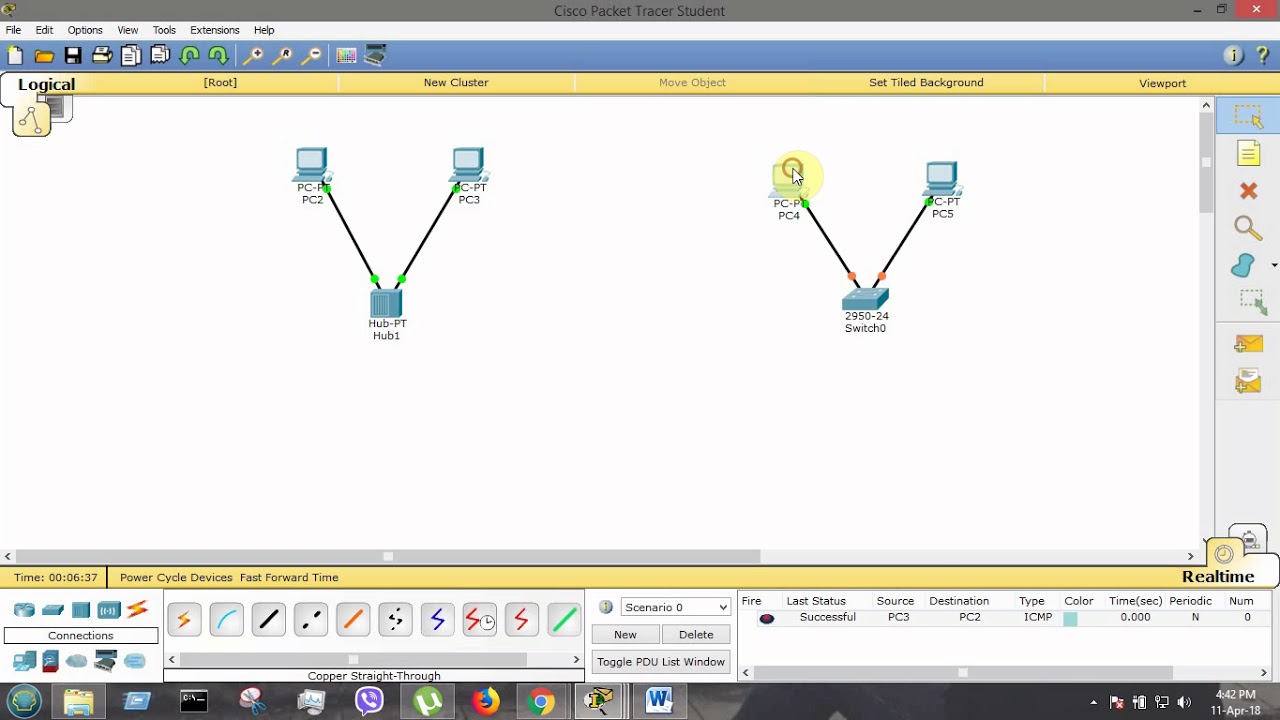Viewport: 1280px width, 720px height.
Task: Expand the drawing shape tool dropdown arrow
Action: [1274, 265]
